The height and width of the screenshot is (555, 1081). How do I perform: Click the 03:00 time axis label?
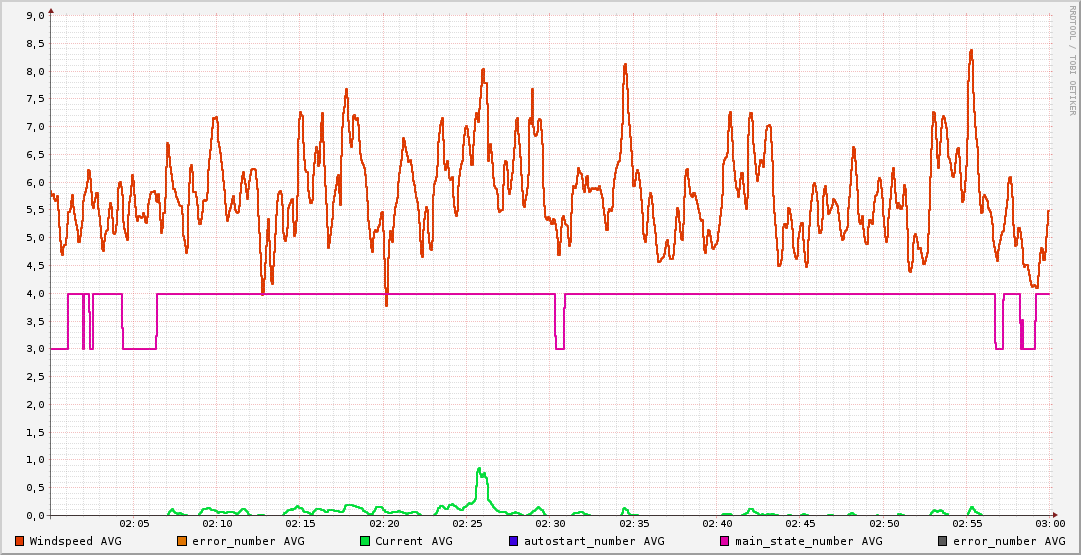coord(1050,524)
